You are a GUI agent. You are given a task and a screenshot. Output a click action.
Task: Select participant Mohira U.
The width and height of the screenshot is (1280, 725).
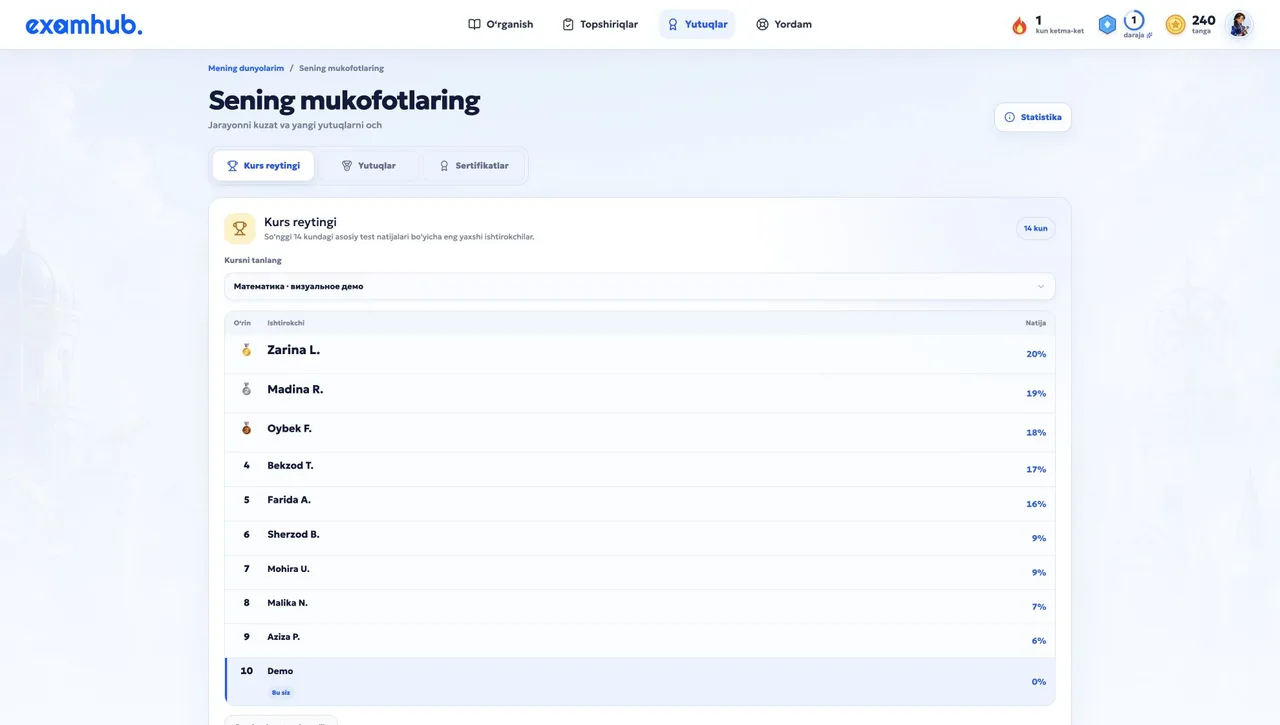coord(288,568)
